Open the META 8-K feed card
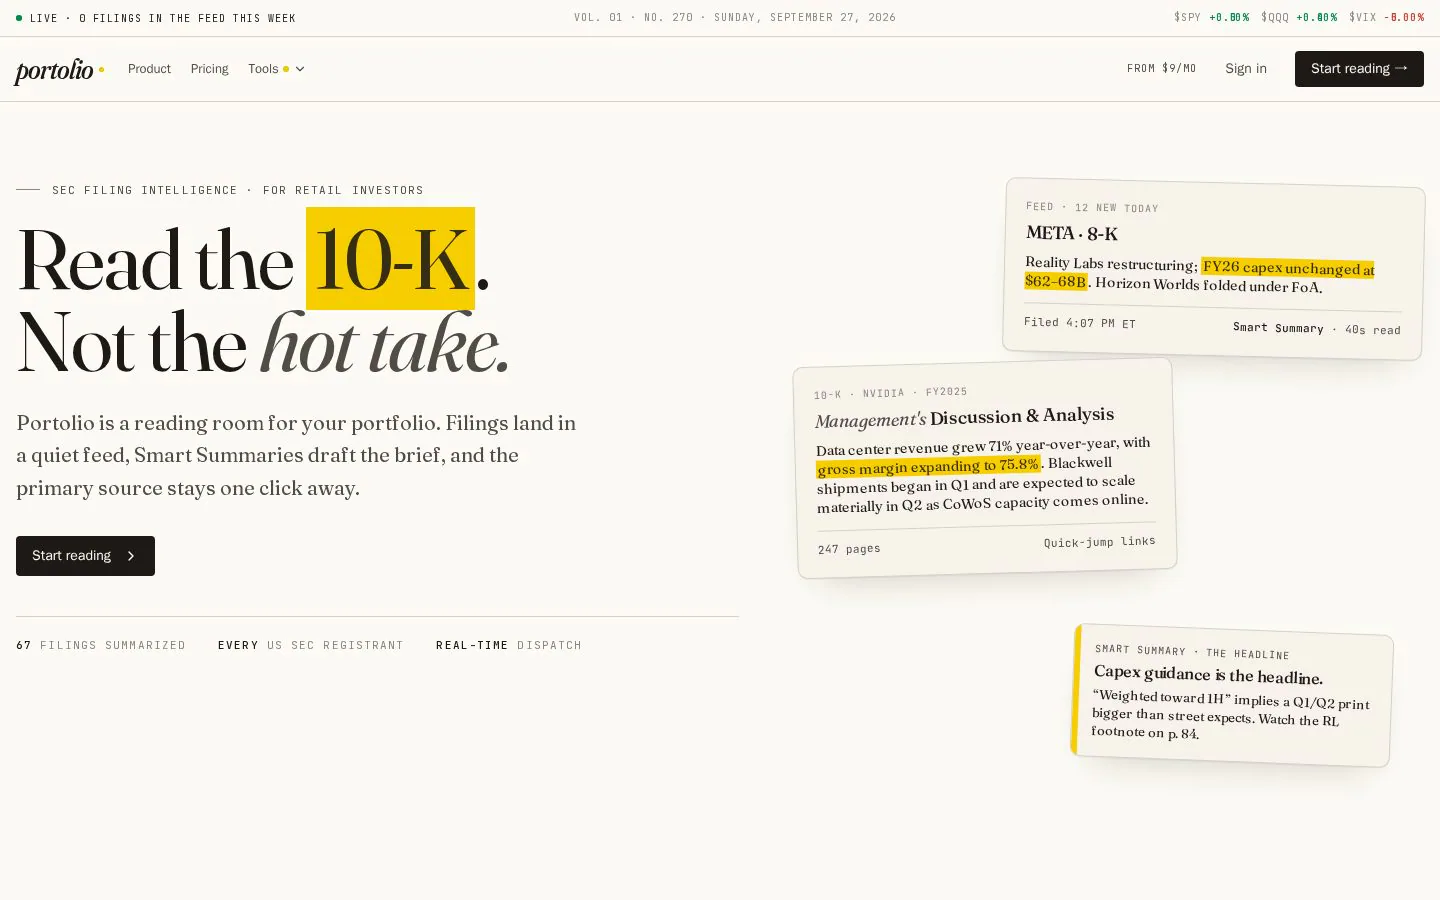The height and width of the screenshot is (900, 1440). click(1213, 269)
